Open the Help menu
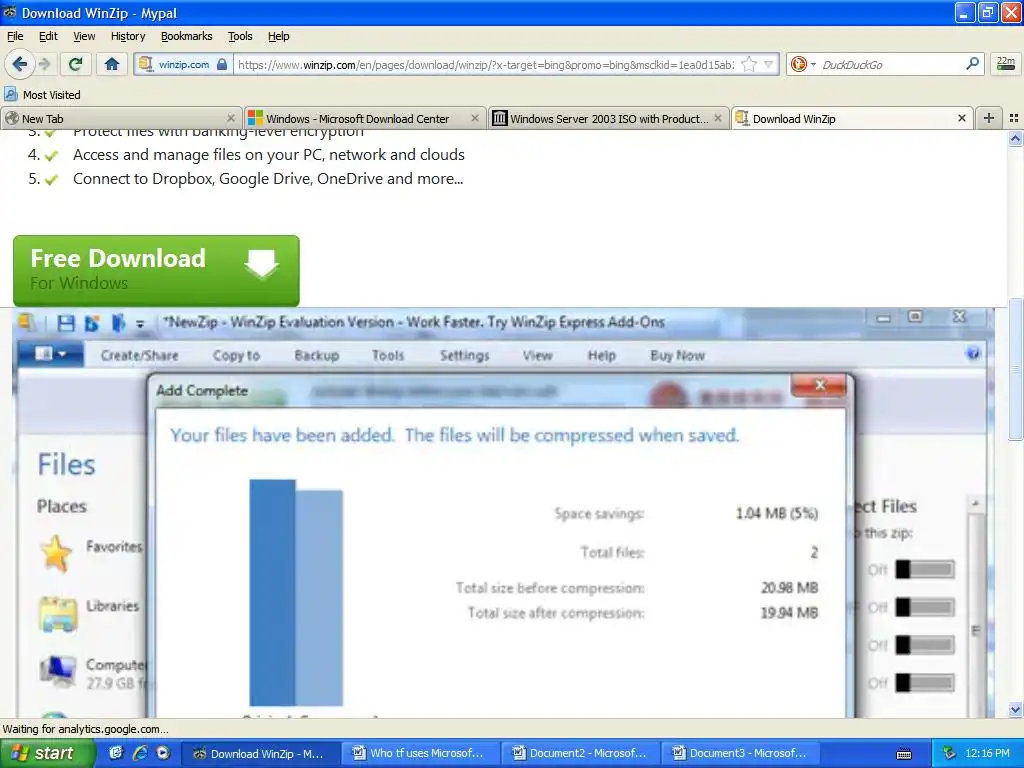The image size is (1024, 768). coord(279,36)
